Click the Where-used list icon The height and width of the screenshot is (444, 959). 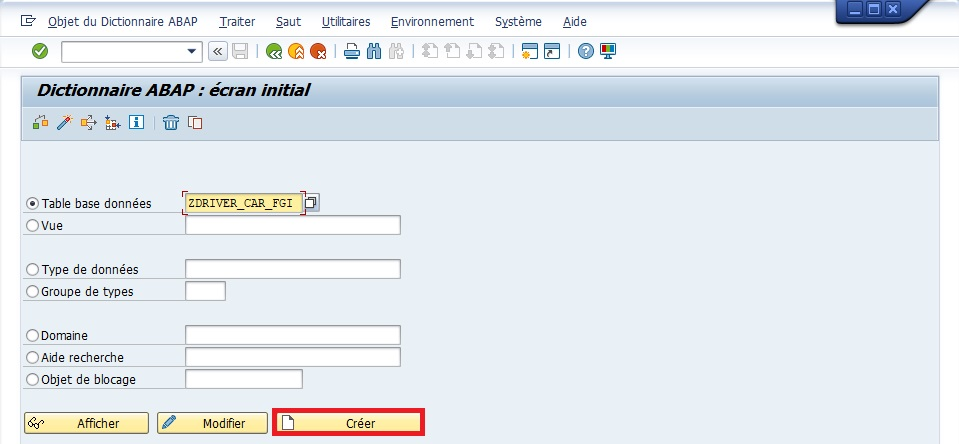[88, 122]
